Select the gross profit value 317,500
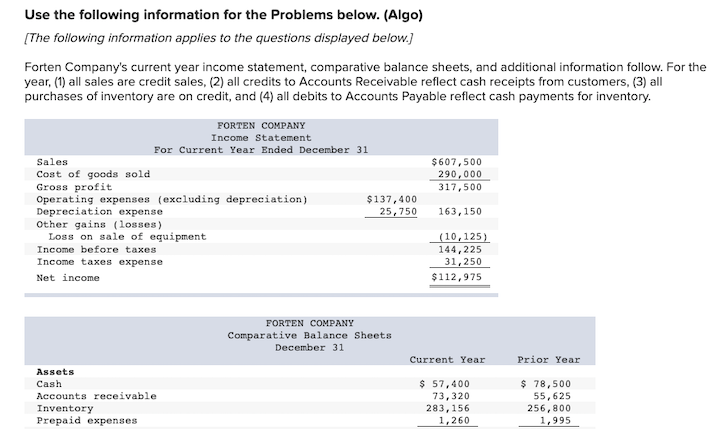721x429 pixels. click(460, 187)
